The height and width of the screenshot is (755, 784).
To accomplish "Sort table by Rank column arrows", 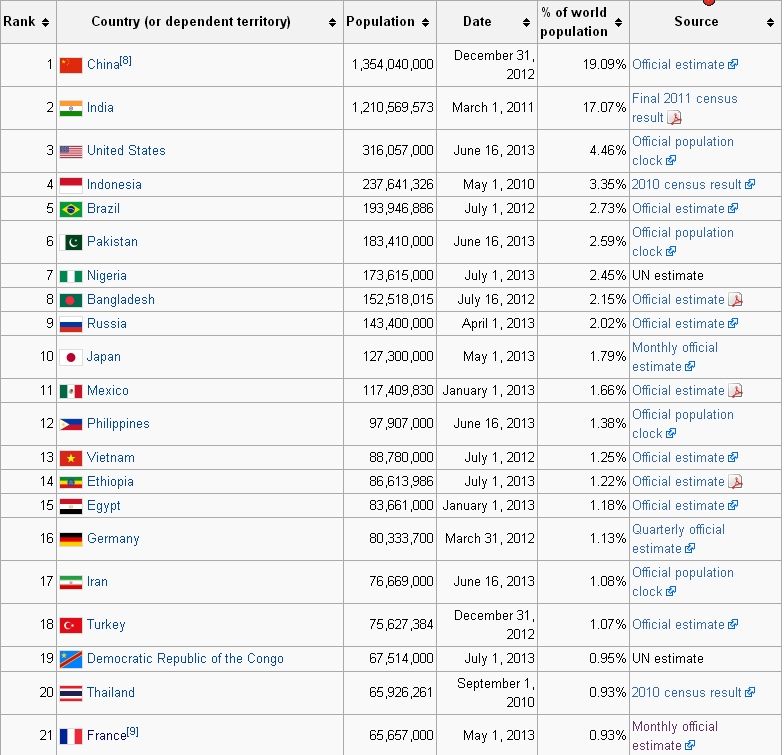I will (x=45, y=22).
